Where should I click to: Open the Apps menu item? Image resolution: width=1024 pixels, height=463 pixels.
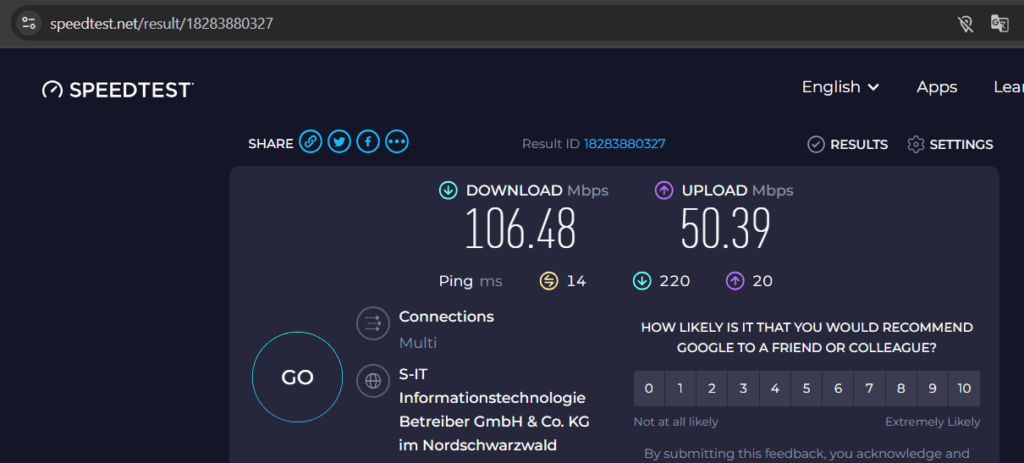(x=937, y=87)
